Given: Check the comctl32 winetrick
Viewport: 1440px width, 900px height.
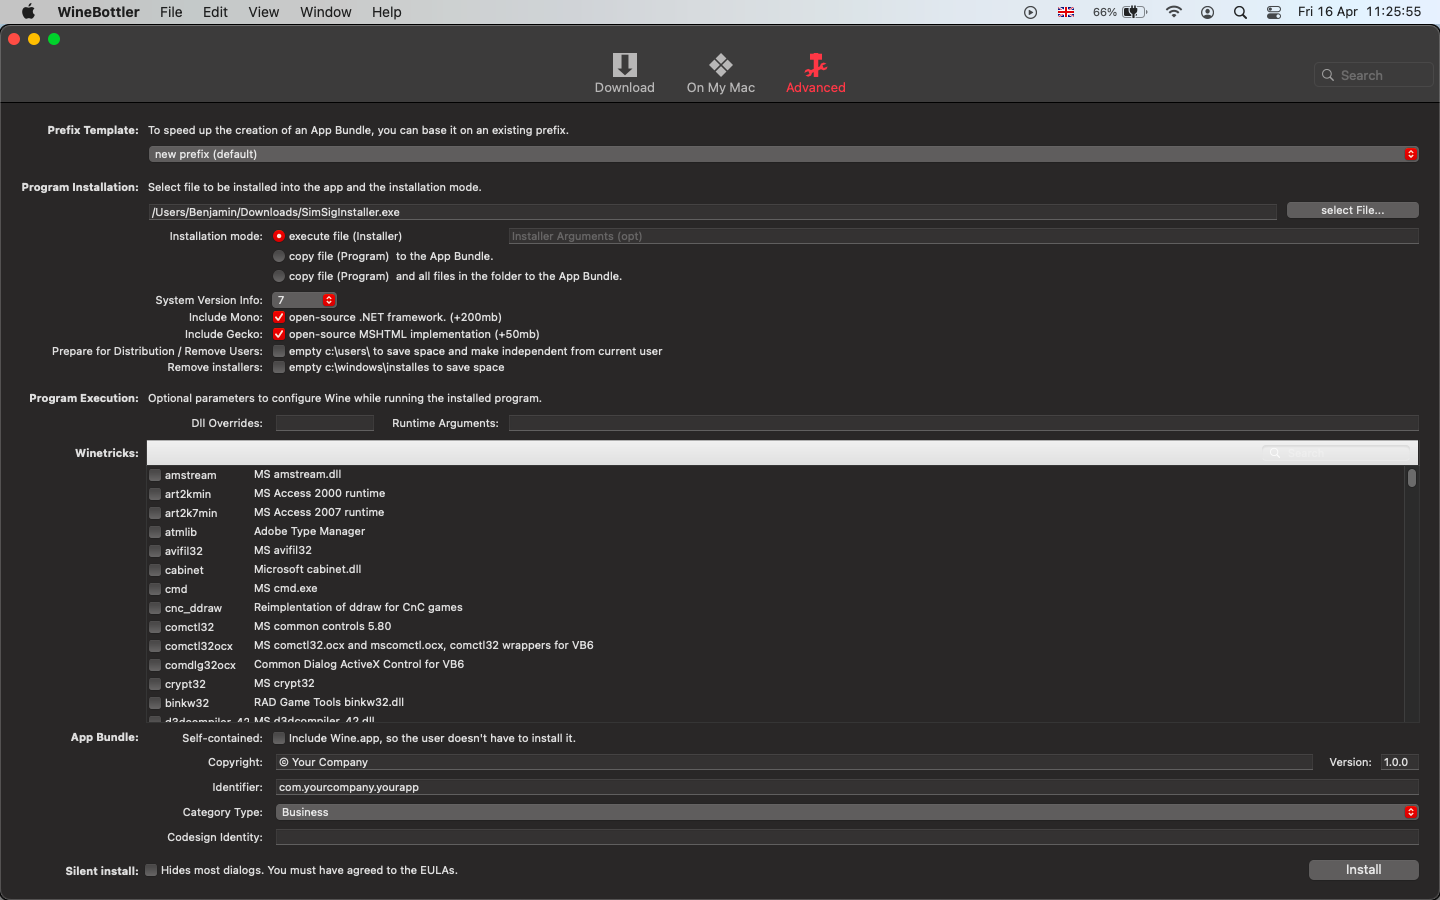Looking at the screenshot, I should [x=155, y=627].
